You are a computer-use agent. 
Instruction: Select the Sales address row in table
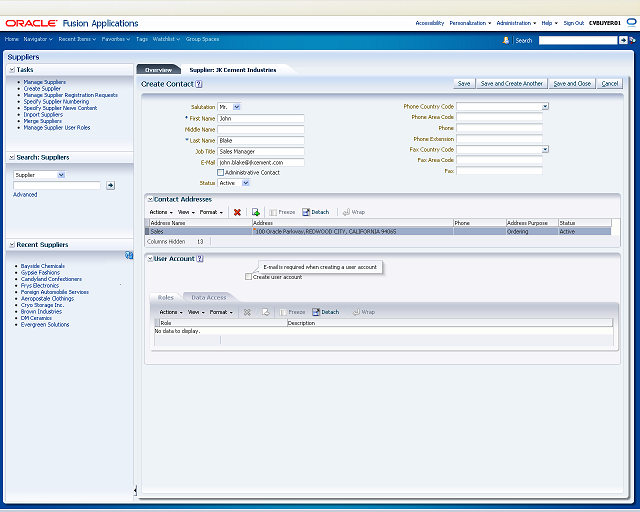coord(378,232)
